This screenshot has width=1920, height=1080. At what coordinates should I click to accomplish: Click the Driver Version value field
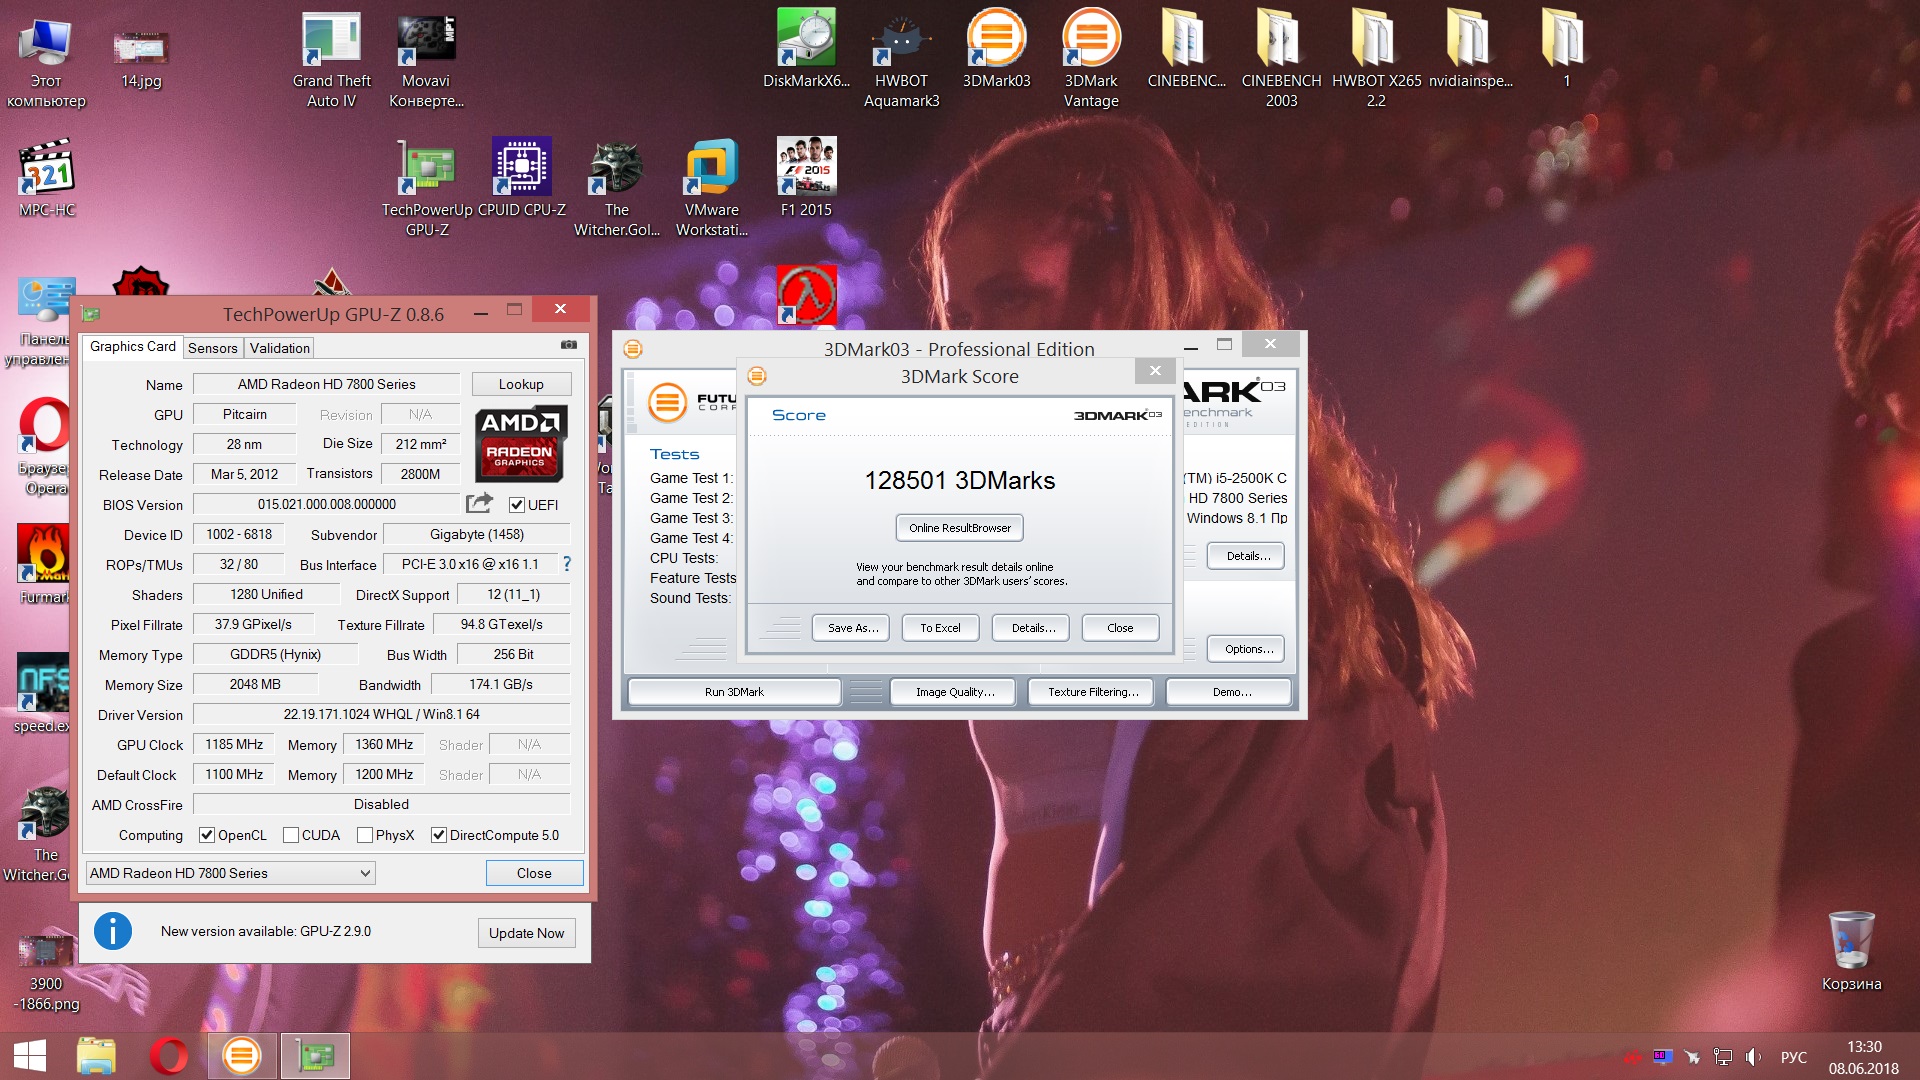[381, 714]
